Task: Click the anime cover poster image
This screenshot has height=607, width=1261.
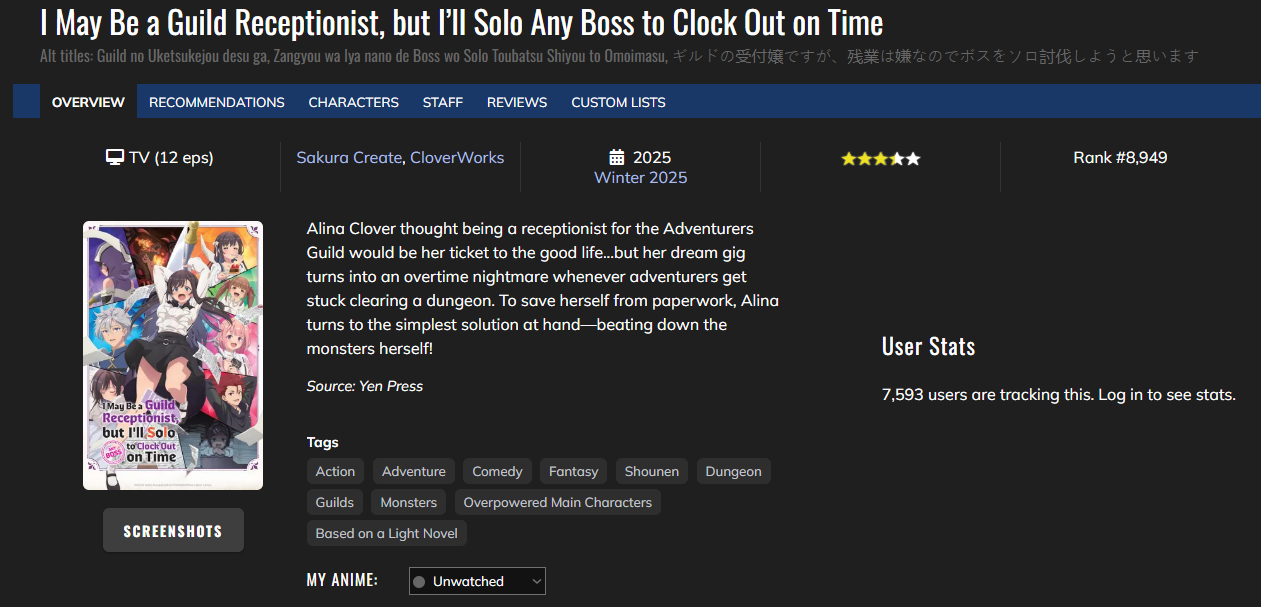Action: click(x=173, y=355)
